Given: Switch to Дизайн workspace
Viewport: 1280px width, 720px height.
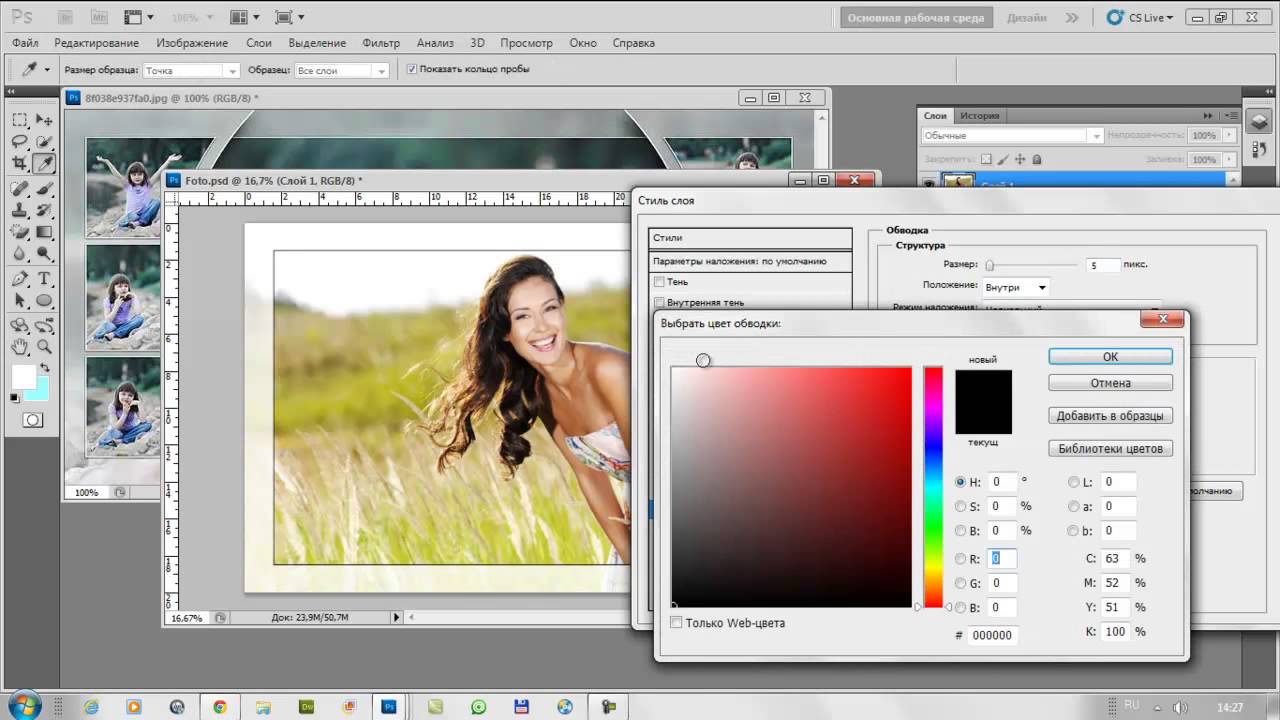Looking at the screenshot, I should pos(1027,18).
